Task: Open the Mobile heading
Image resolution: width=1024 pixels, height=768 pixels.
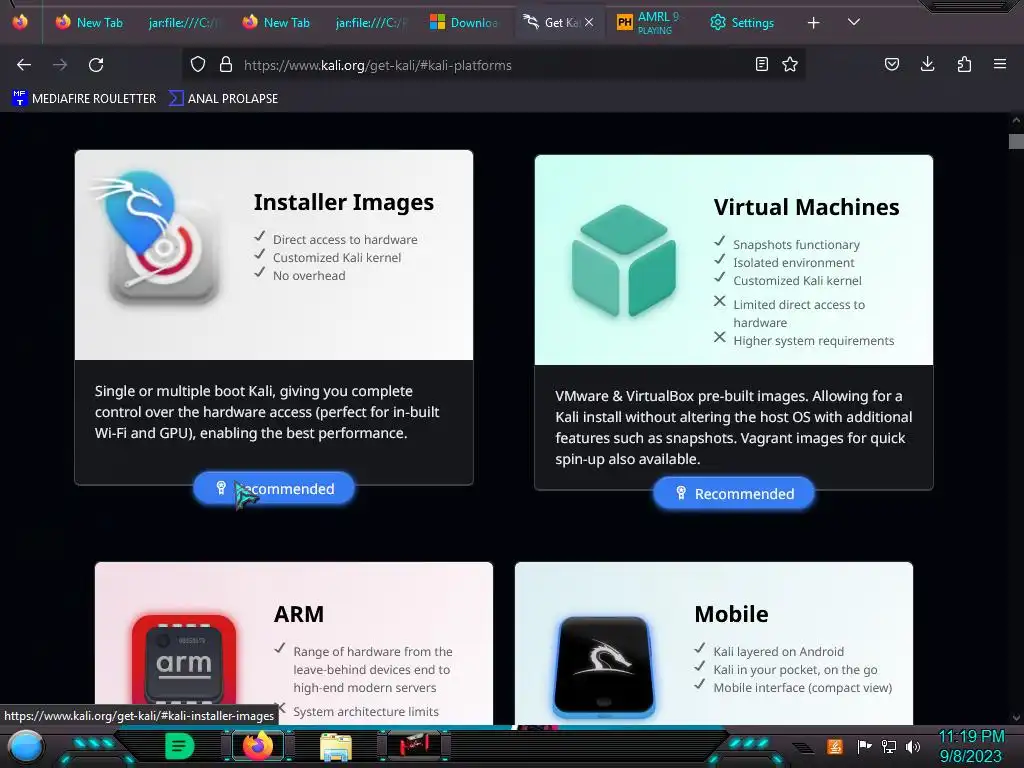Action: pos(731,614)
